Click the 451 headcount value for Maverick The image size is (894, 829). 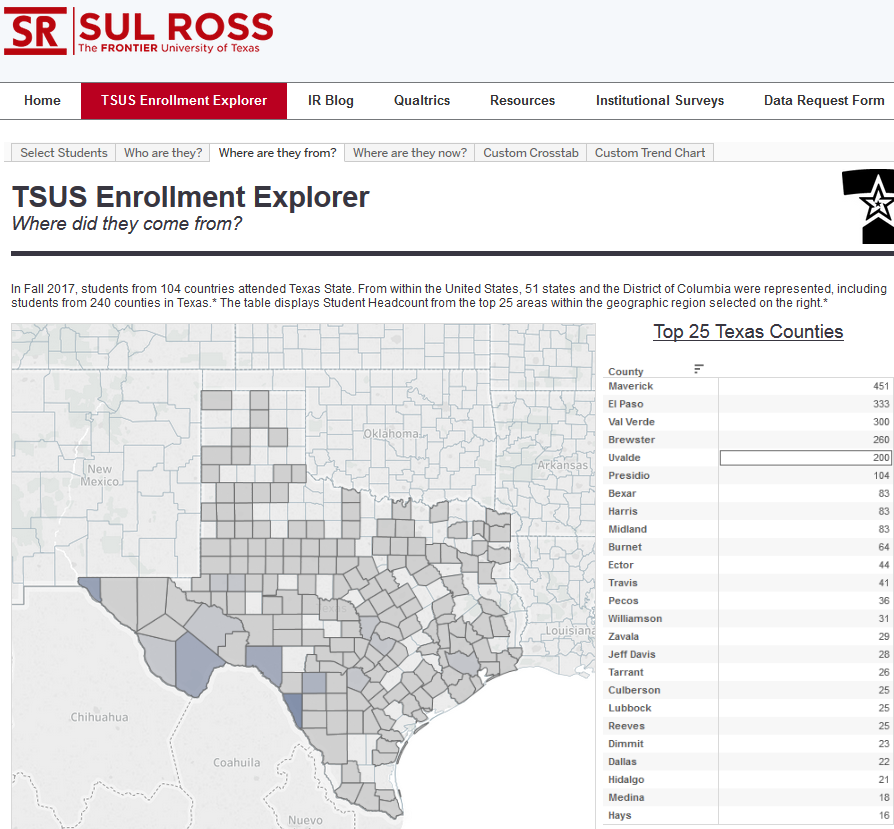pos(881,386)
